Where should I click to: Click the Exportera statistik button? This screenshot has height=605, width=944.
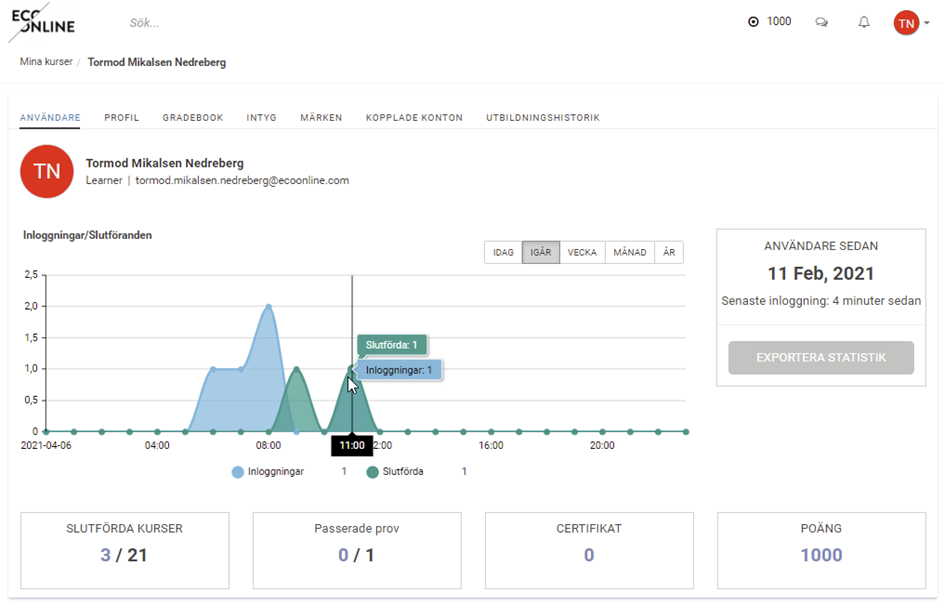click(821, 358)
